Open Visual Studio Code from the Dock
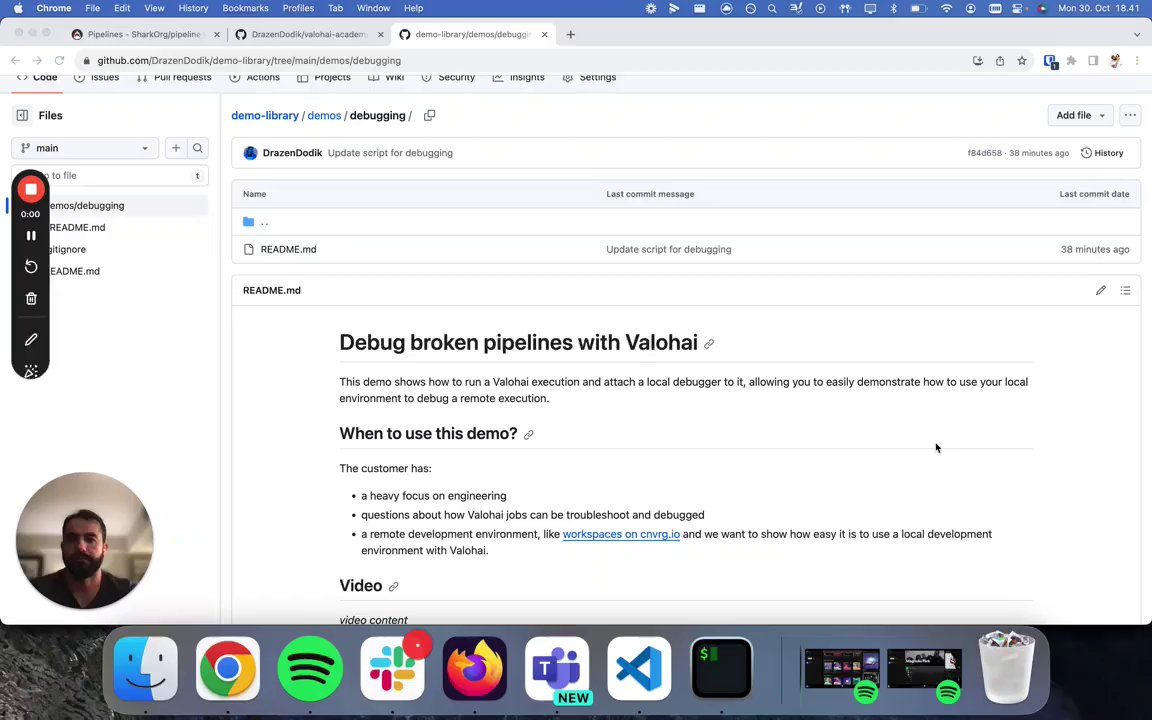 639,669
